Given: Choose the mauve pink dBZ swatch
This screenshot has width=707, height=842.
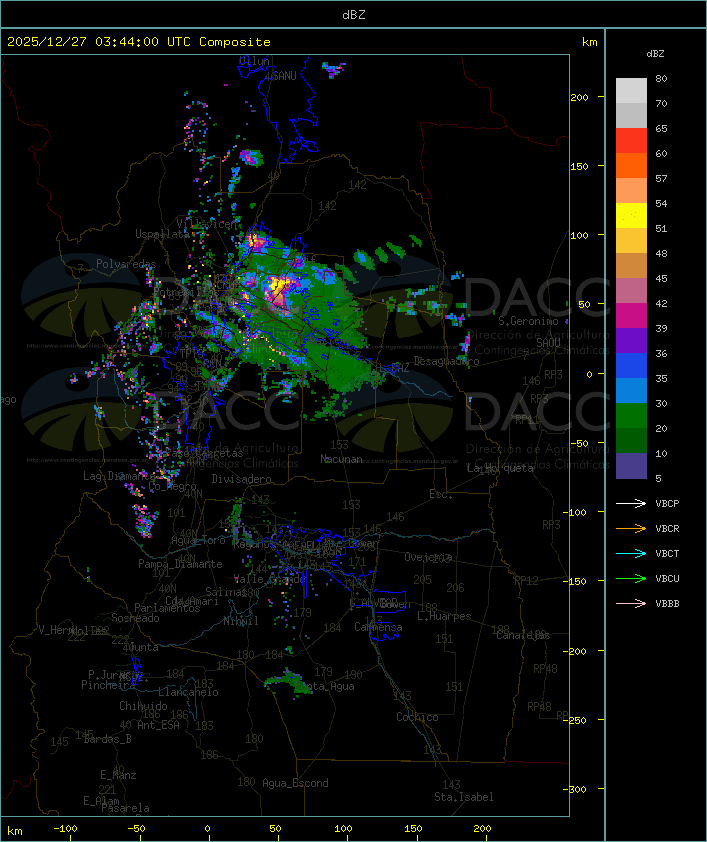Looking at the screenshot, I should (x=631, y=291).
